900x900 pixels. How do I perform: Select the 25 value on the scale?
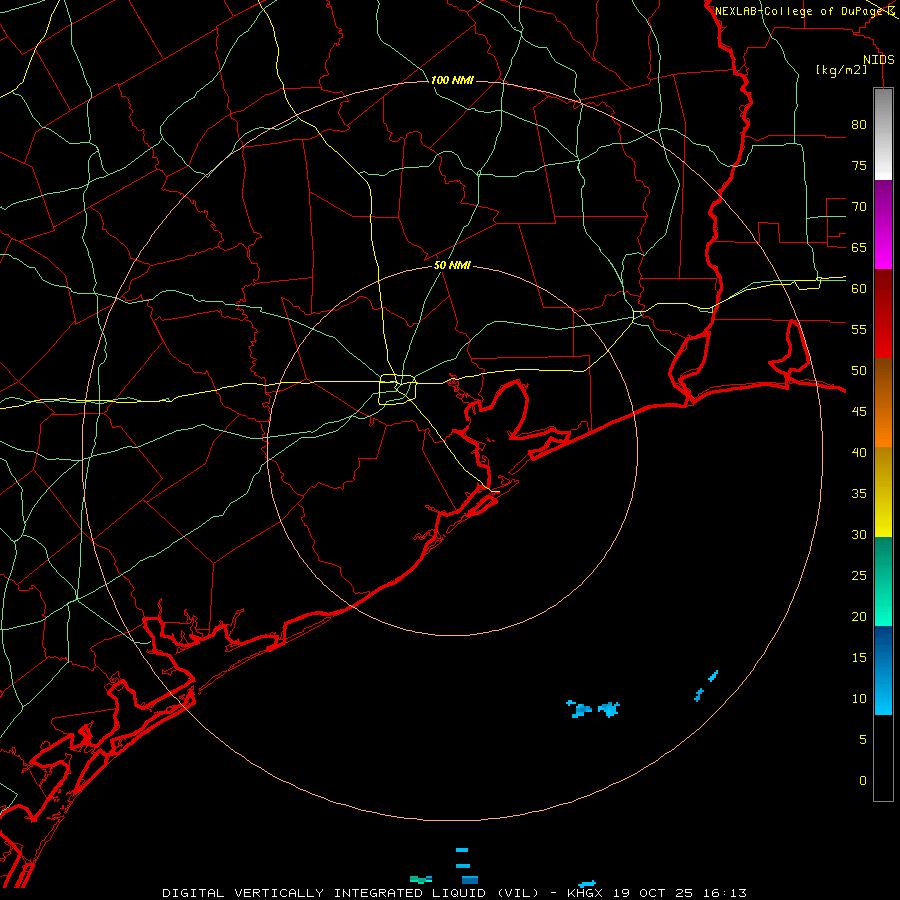[x=859, y=576]
